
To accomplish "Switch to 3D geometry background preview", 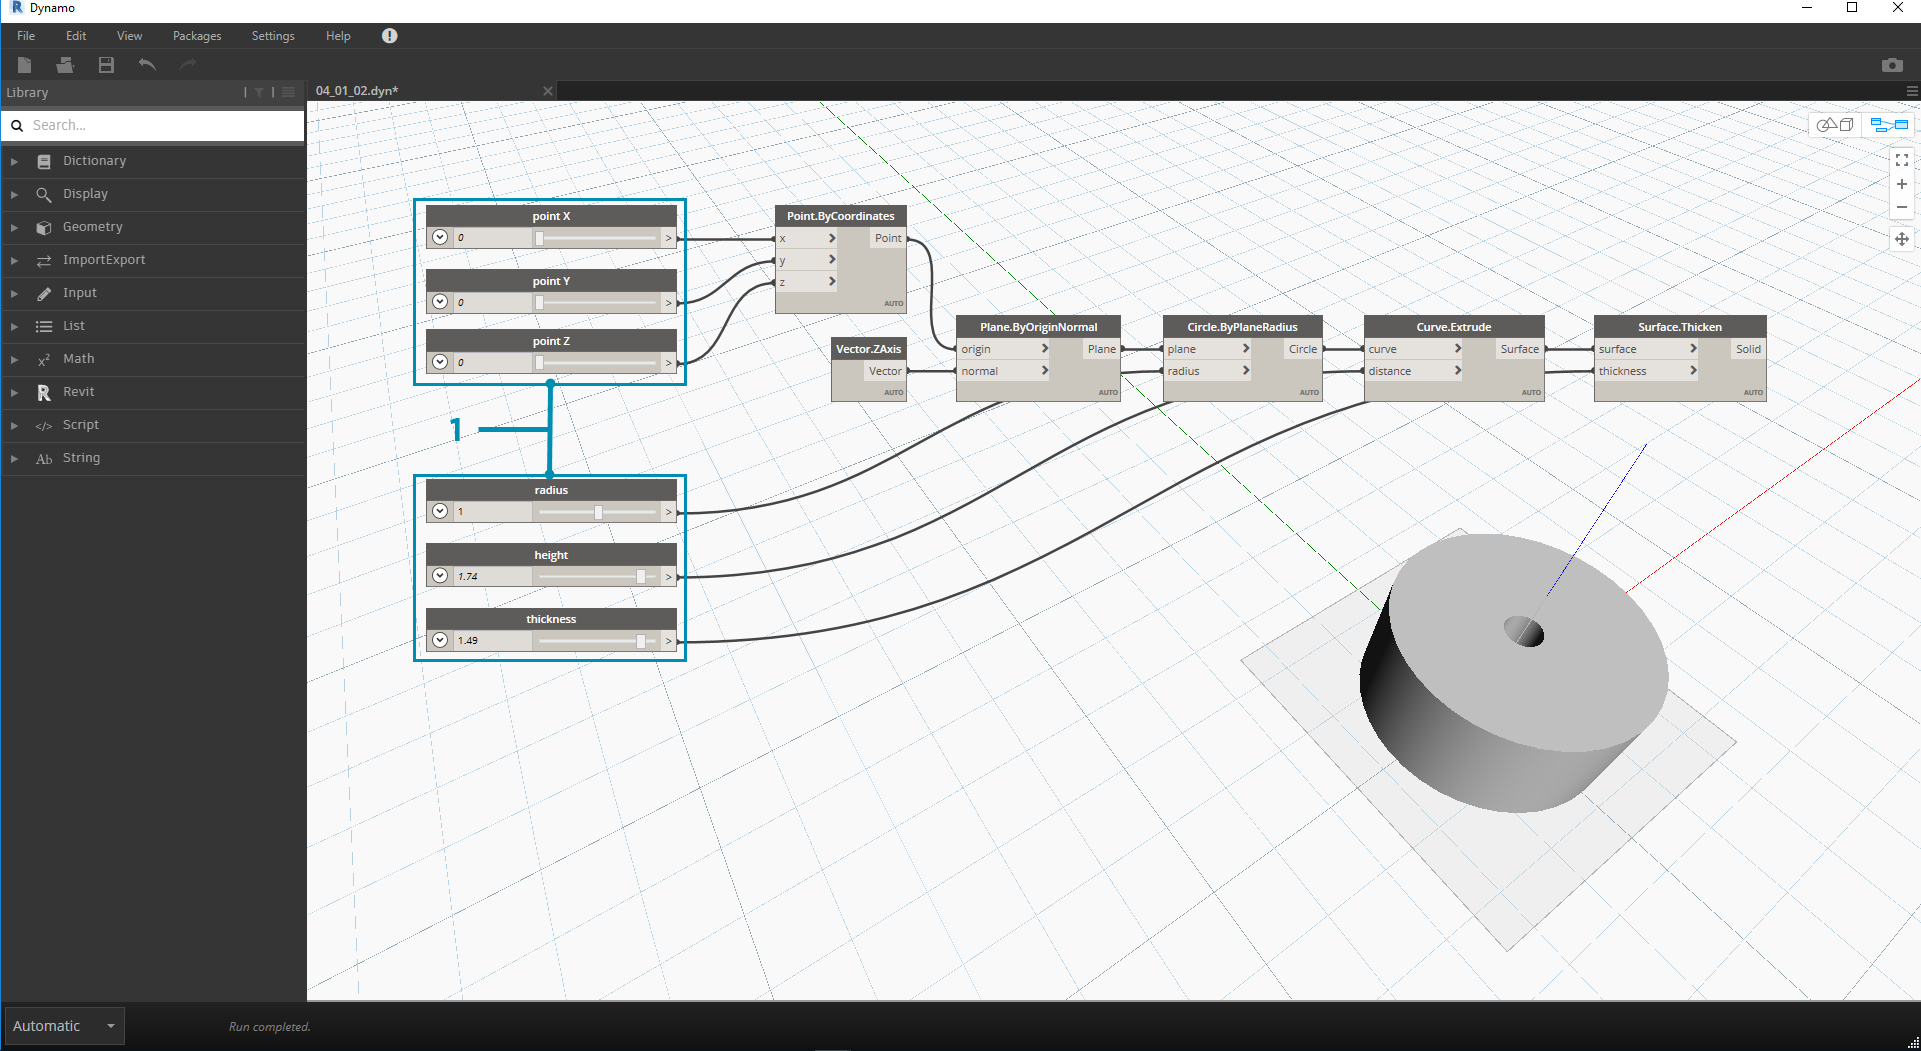I will click(x=1835, y=125).
